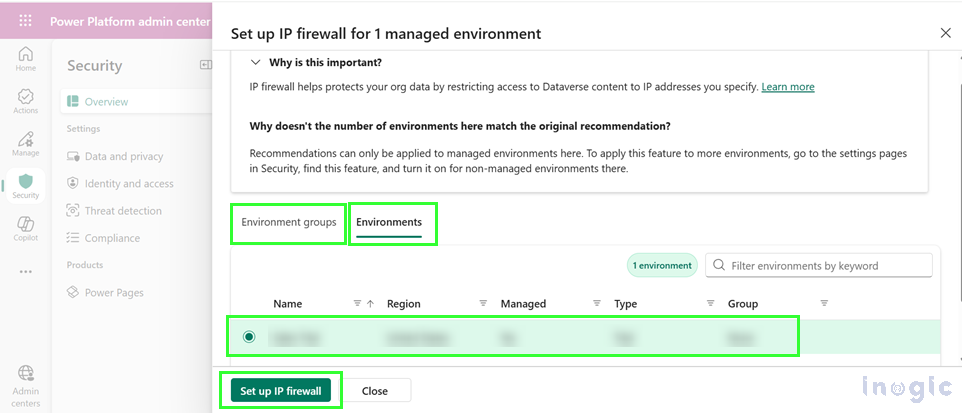
Task: Select the environment row radio button
Action: (x=249, y=336)
